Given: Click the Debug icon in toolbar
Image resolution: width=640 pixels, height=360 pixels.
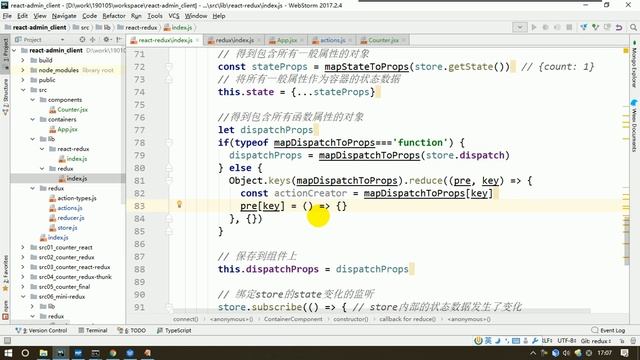Looking at the screenshot, I should coord(545,27).
